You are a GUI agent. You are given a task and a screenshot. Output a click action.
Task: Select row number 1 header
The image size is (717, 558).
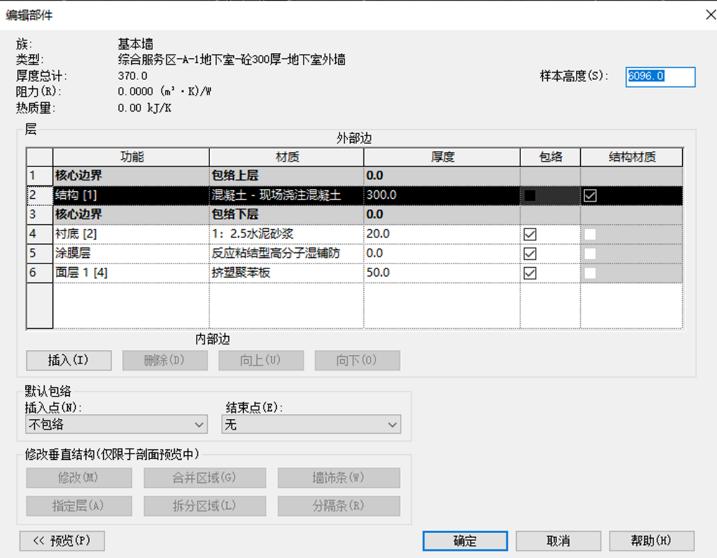pos(39,176)
